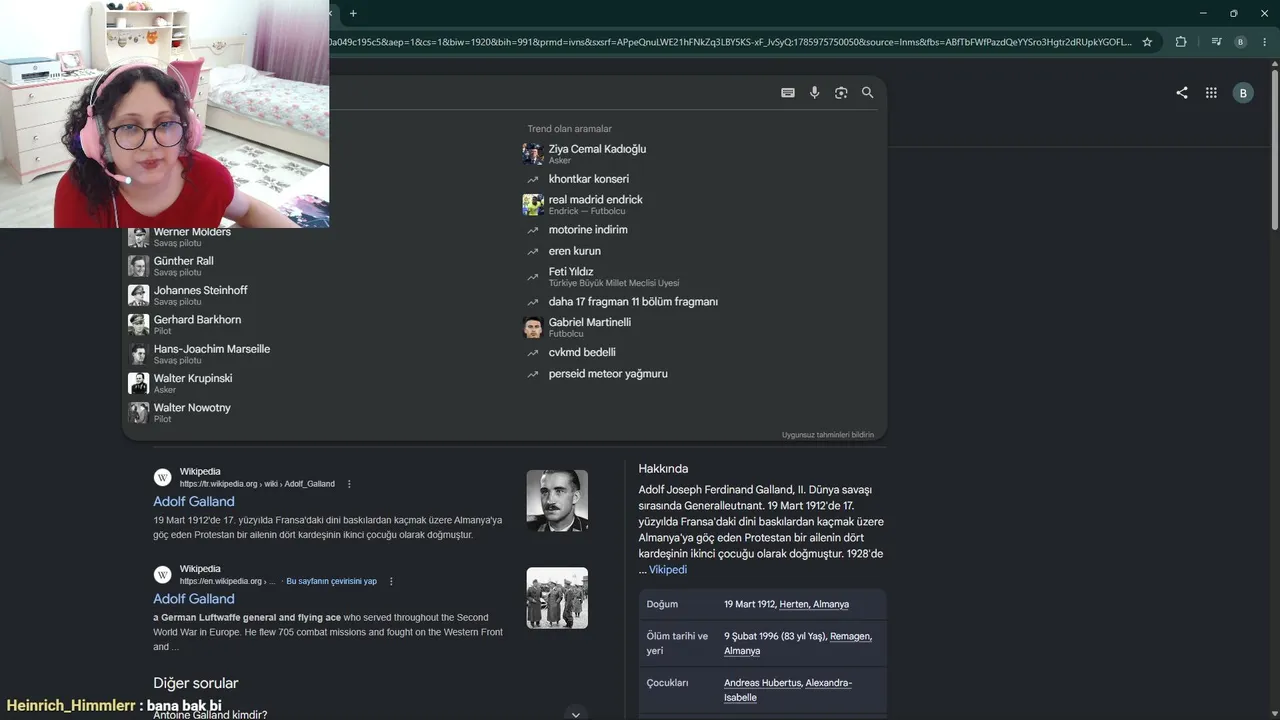Choose trending search 'real madrid endrick'

583,204
